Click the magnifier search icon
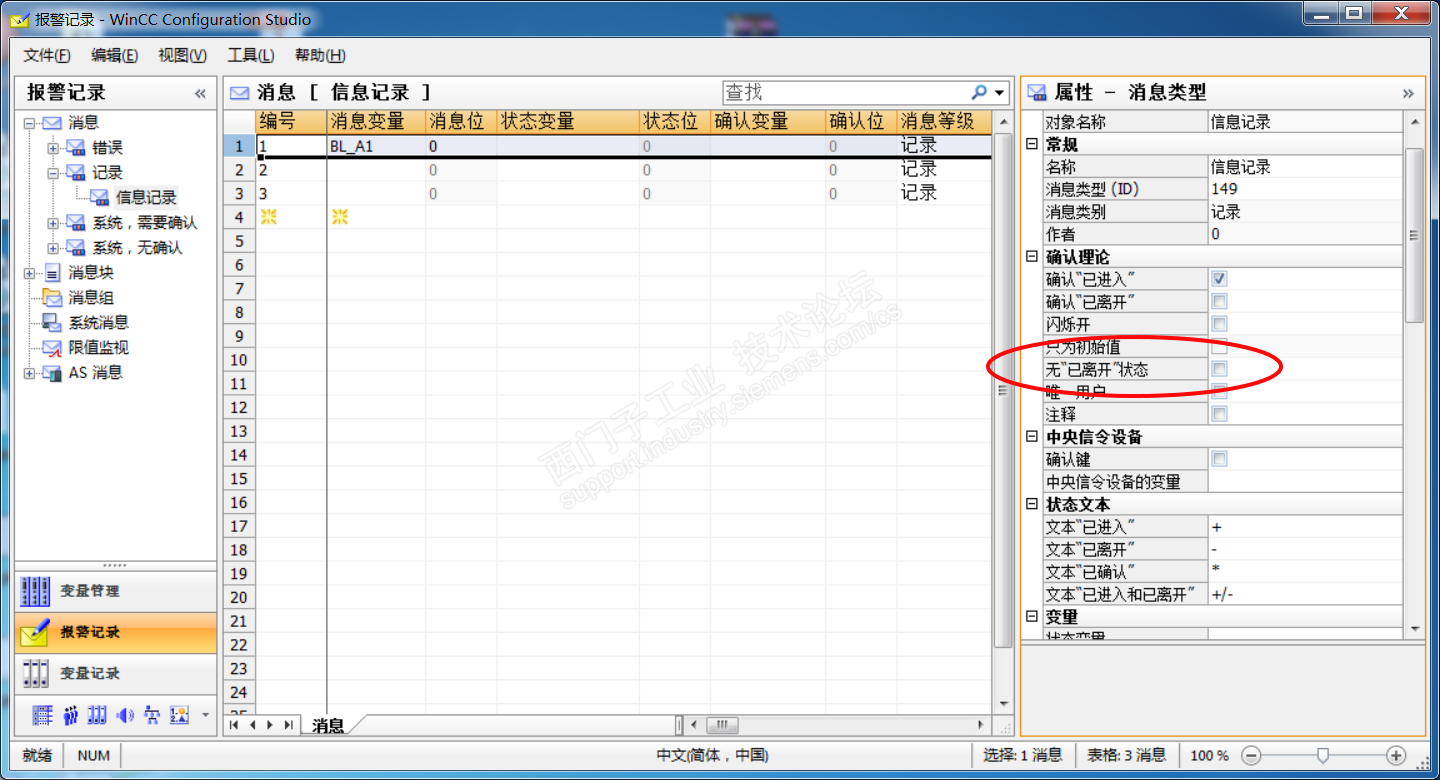Image resolution: width=1440 pixels, height=780 pixels. (979, 92)
